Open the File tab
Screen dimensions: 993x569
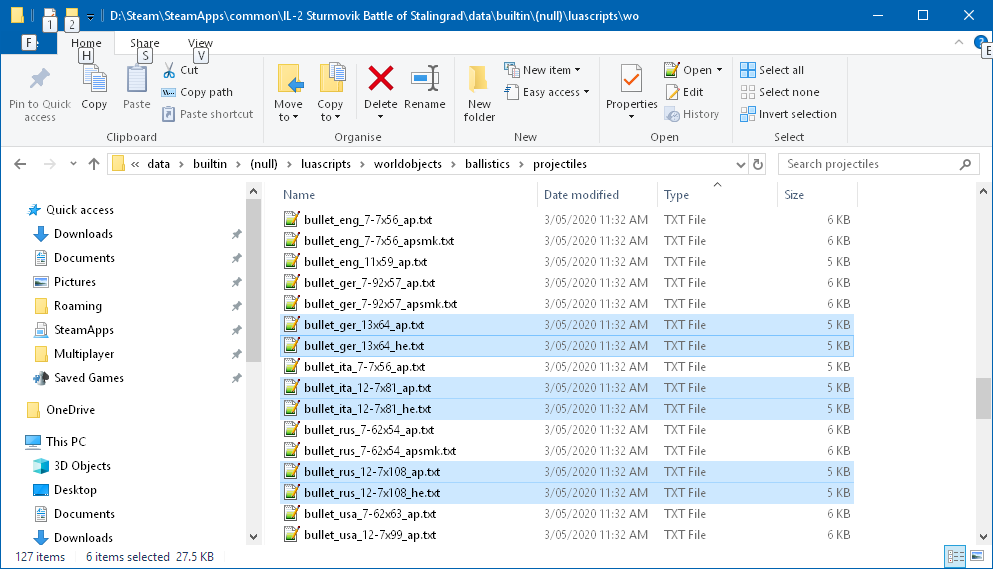click(28, 42)
